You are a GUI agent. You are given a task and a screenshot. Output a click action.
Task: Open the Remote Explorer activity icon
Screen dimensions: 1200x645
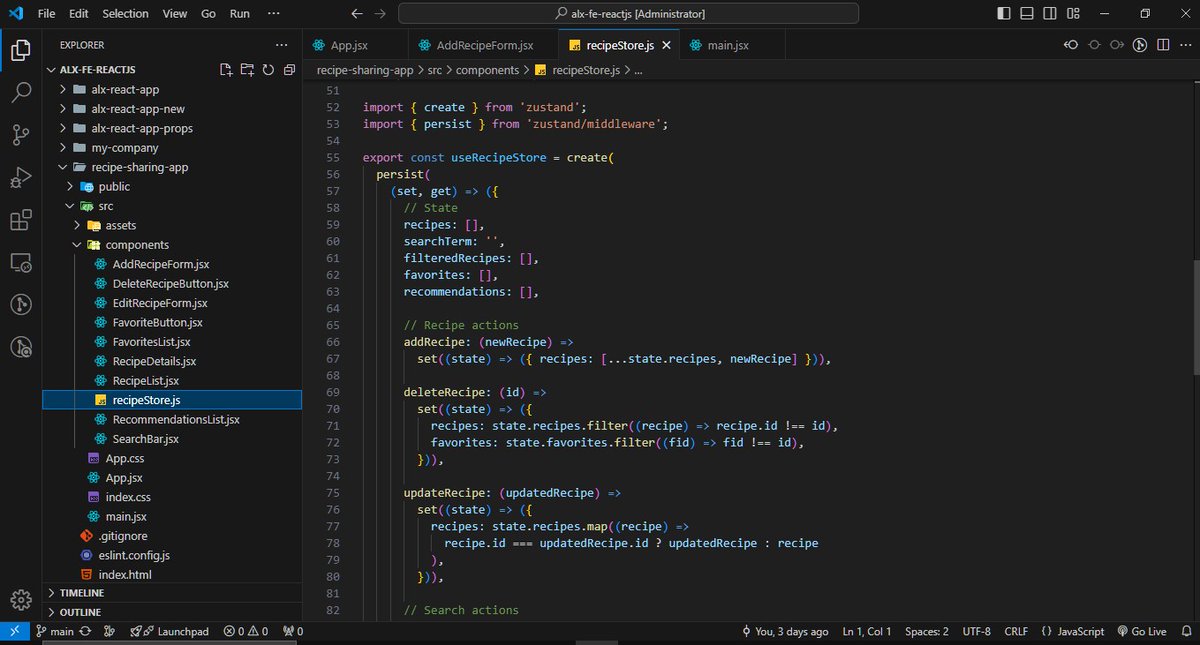(21, 263)
